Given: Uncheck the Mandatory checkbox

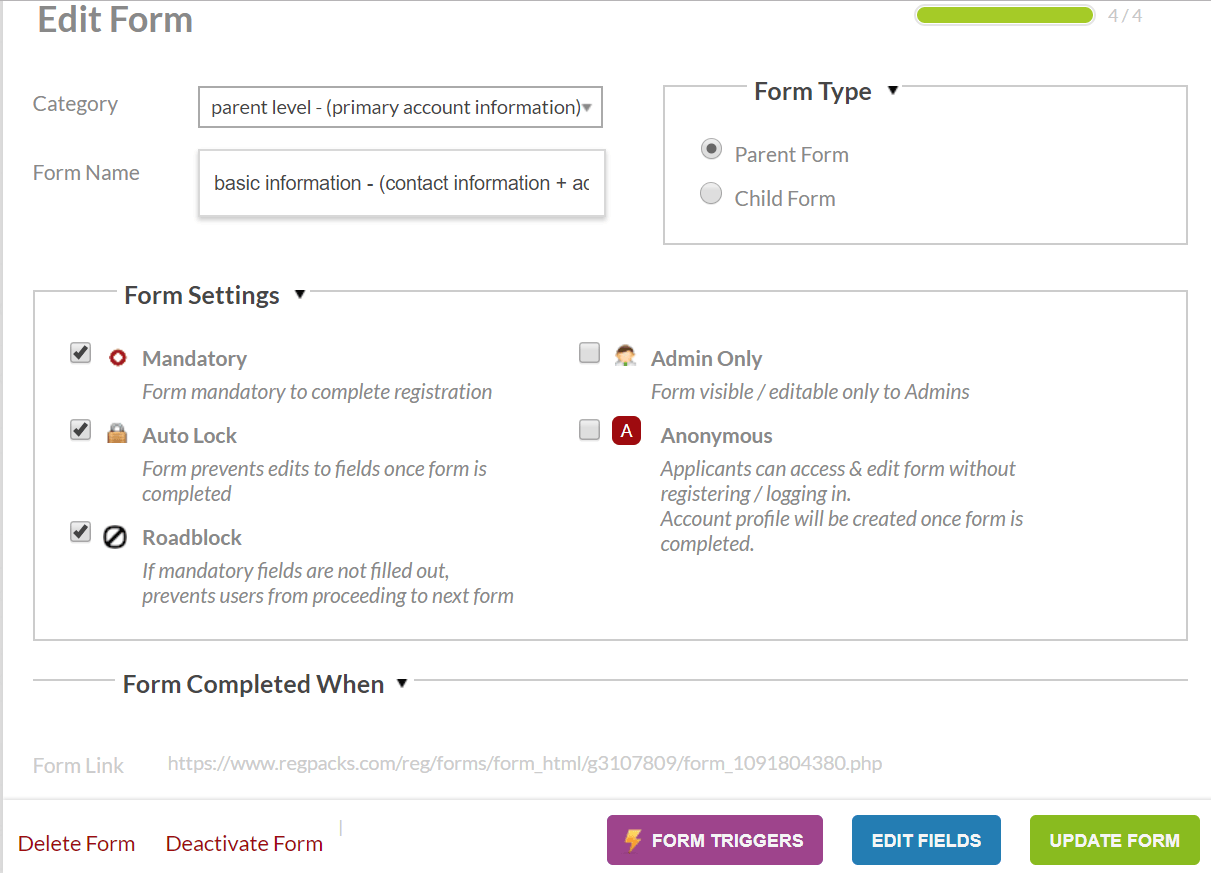Looking at the screenshot, I should [81, 353].
